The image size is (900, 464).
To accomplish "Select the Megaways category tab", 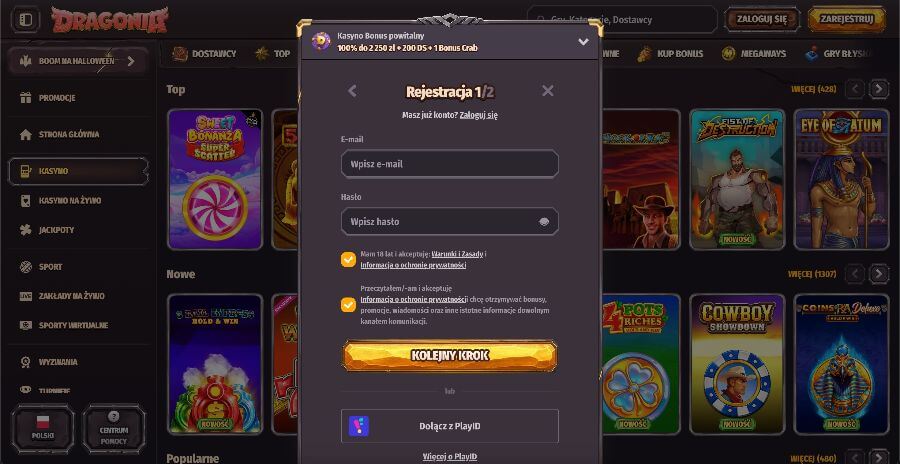I will click(754, 53).
